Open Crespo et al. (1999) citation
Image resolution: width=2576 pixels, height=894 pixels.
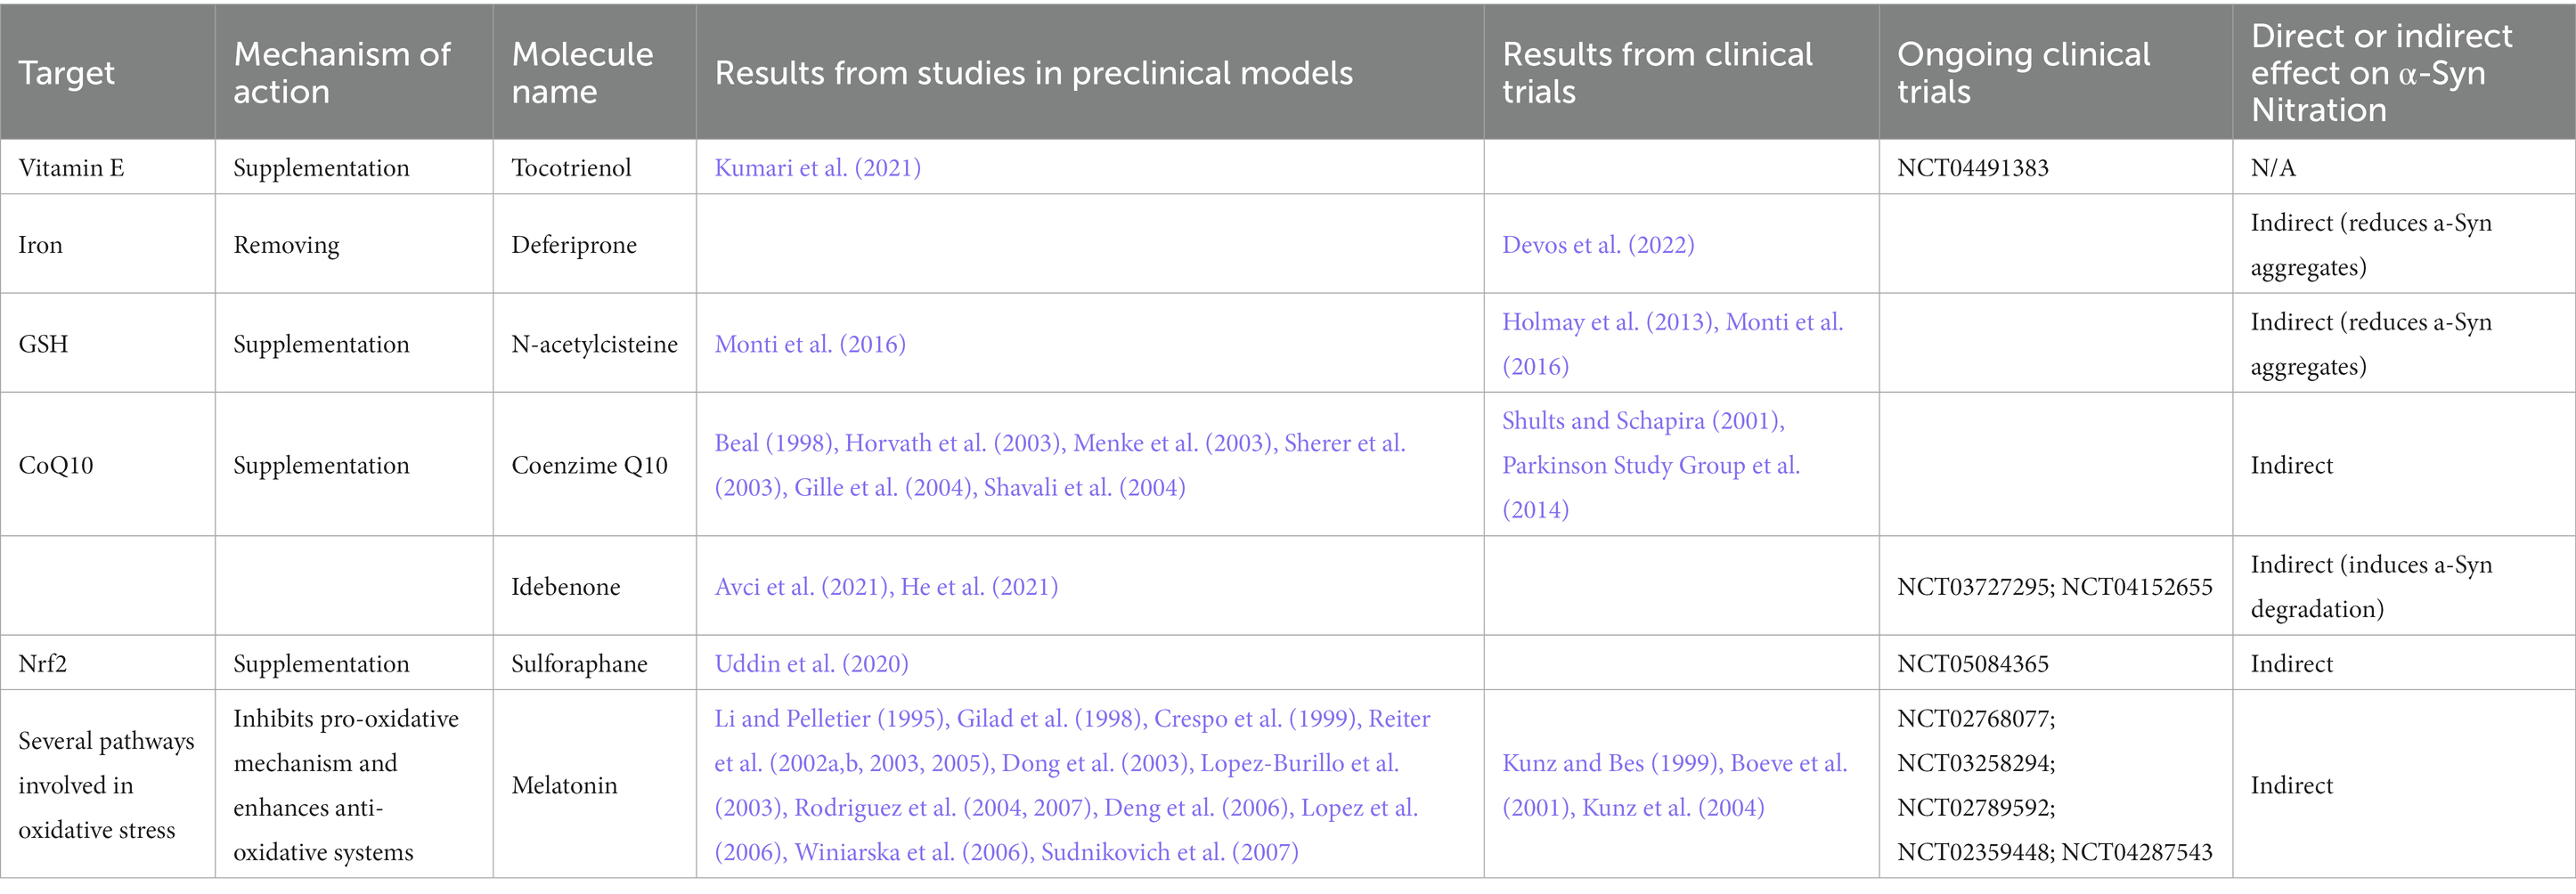(1255, 719)
